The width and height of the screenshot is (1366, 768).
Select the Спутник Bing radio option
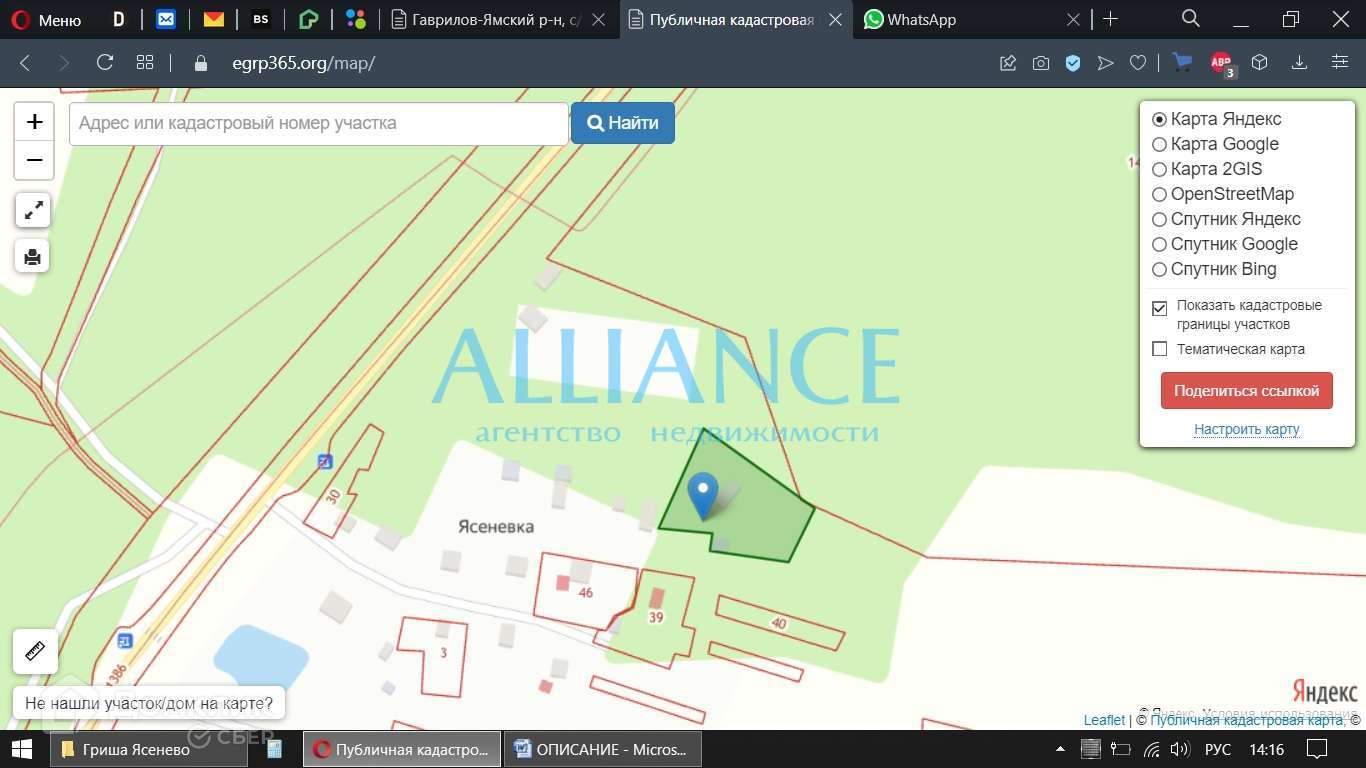(1160, 269)
